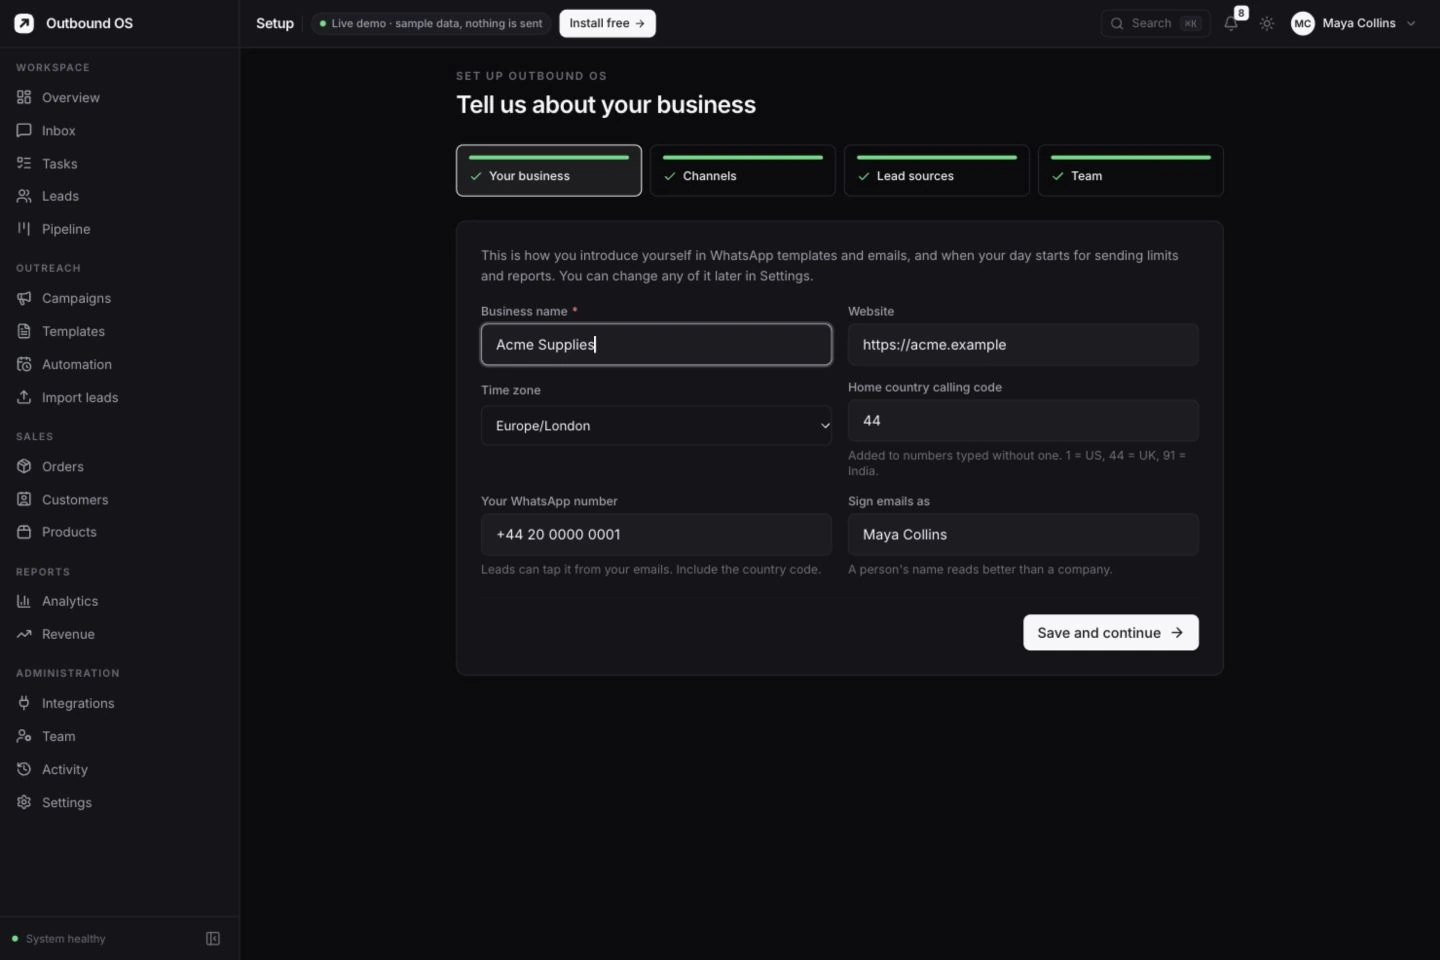
Task: Open the Pipeline icon in sidebar
Action: (24, 229)
